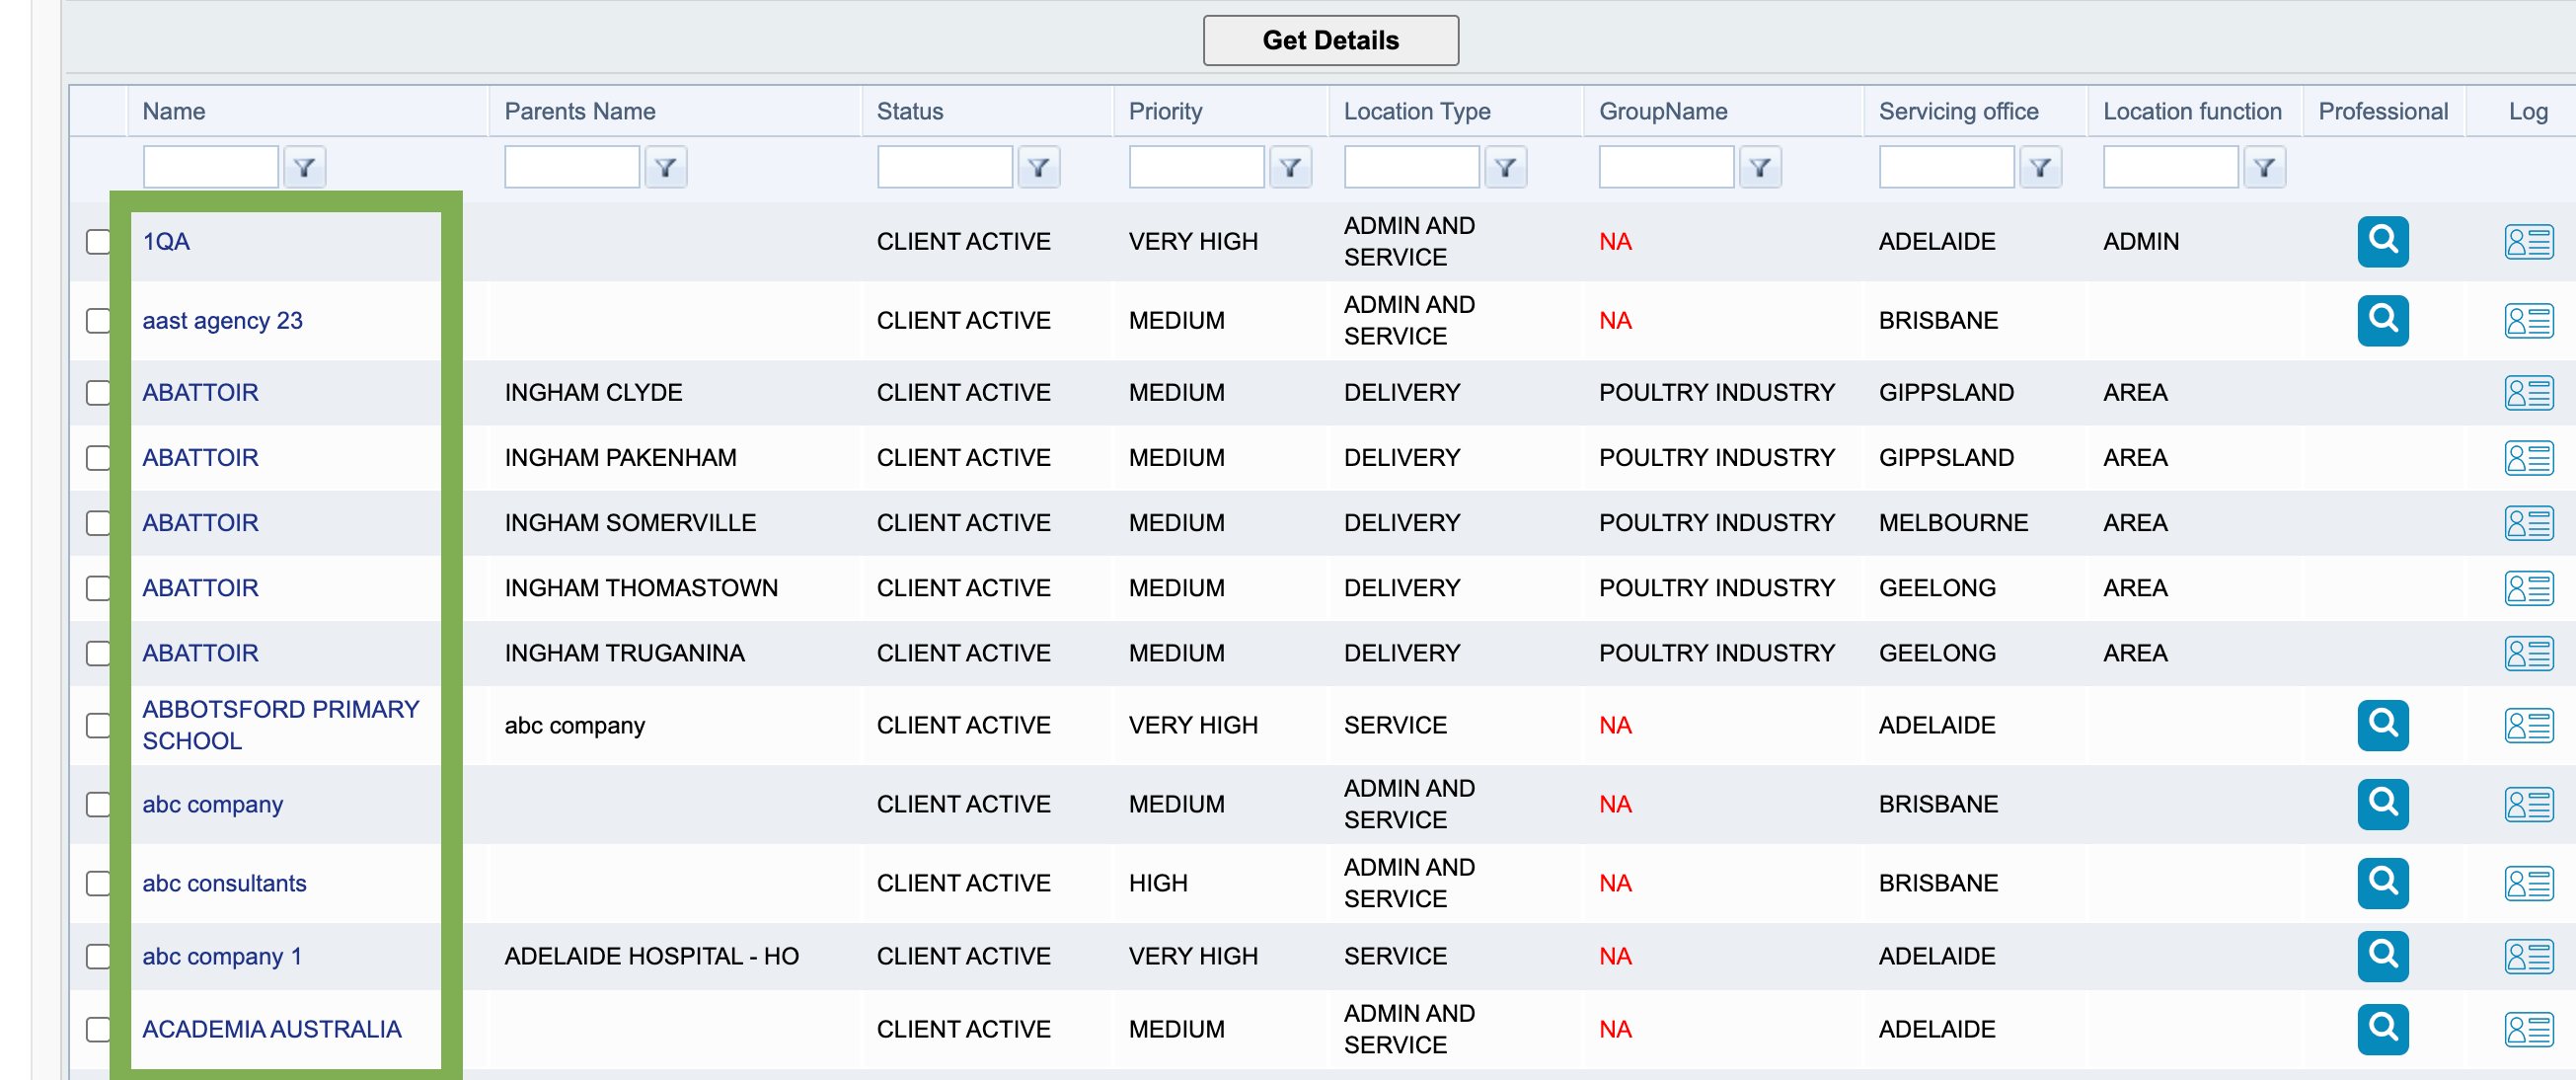Focus the GroupName filter text field
This screenshot has height=1080, width=2576.
click(x=1666, y=167)
